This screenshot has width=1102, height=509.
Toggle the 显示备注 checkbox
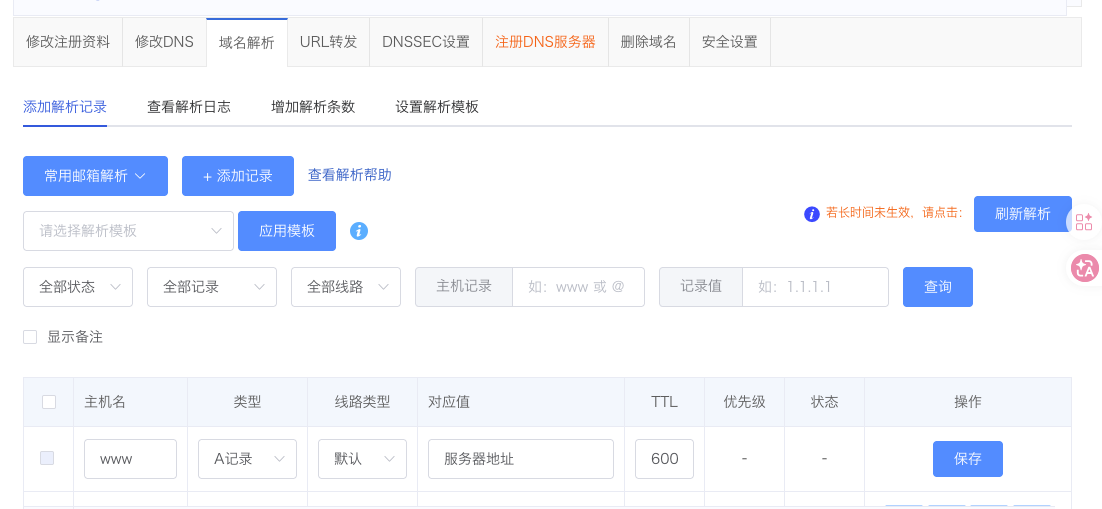point(30,337)
